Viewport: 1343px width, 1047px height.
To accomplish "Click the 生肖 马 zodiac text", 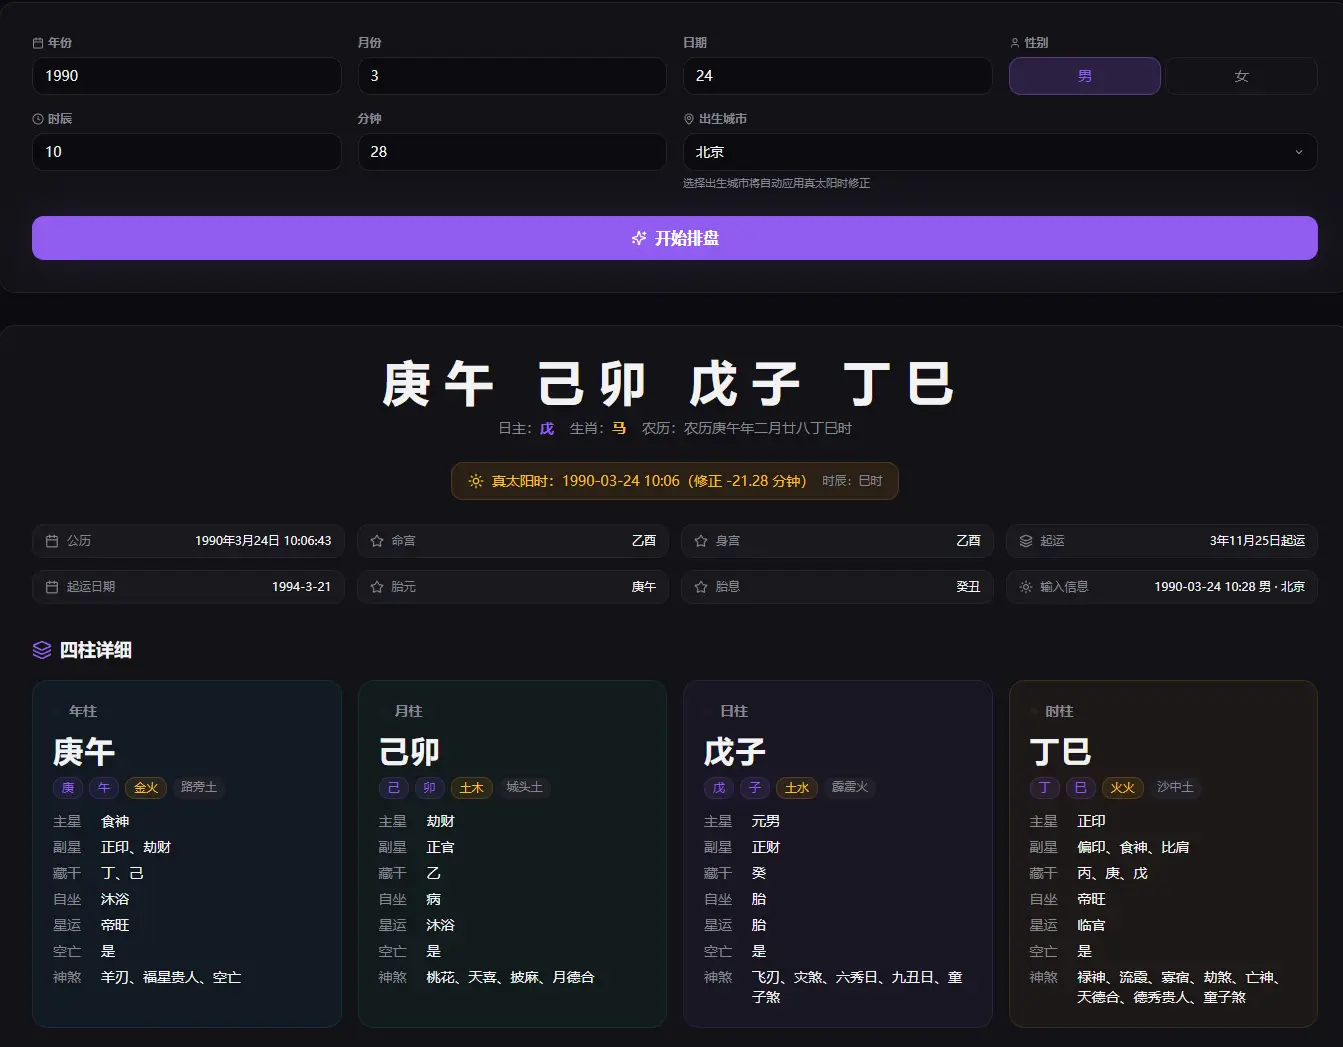I will click(x=598, y=429).
